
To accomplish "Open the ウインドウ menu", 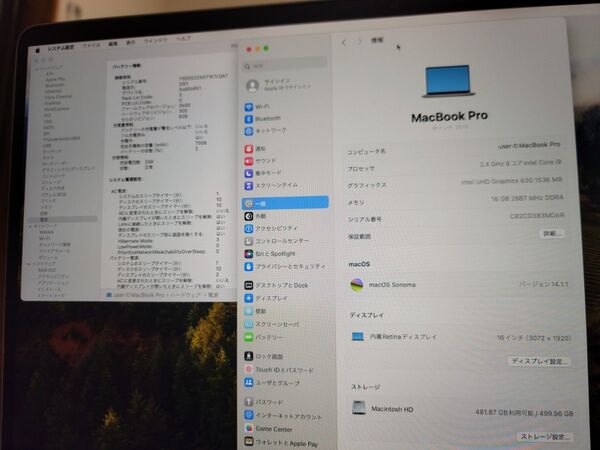I will pos(155,41).
